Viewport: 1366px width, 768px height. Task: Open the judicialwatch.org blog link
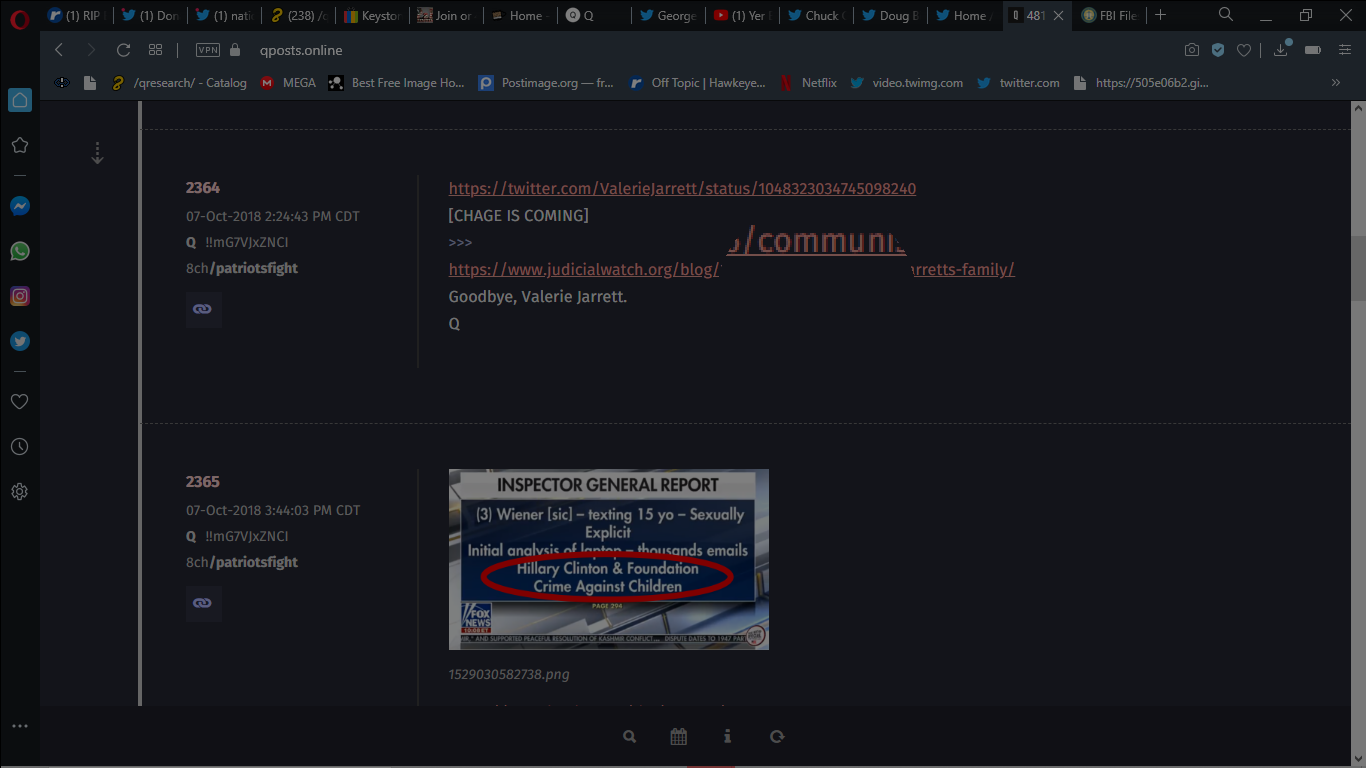point(732,270)
